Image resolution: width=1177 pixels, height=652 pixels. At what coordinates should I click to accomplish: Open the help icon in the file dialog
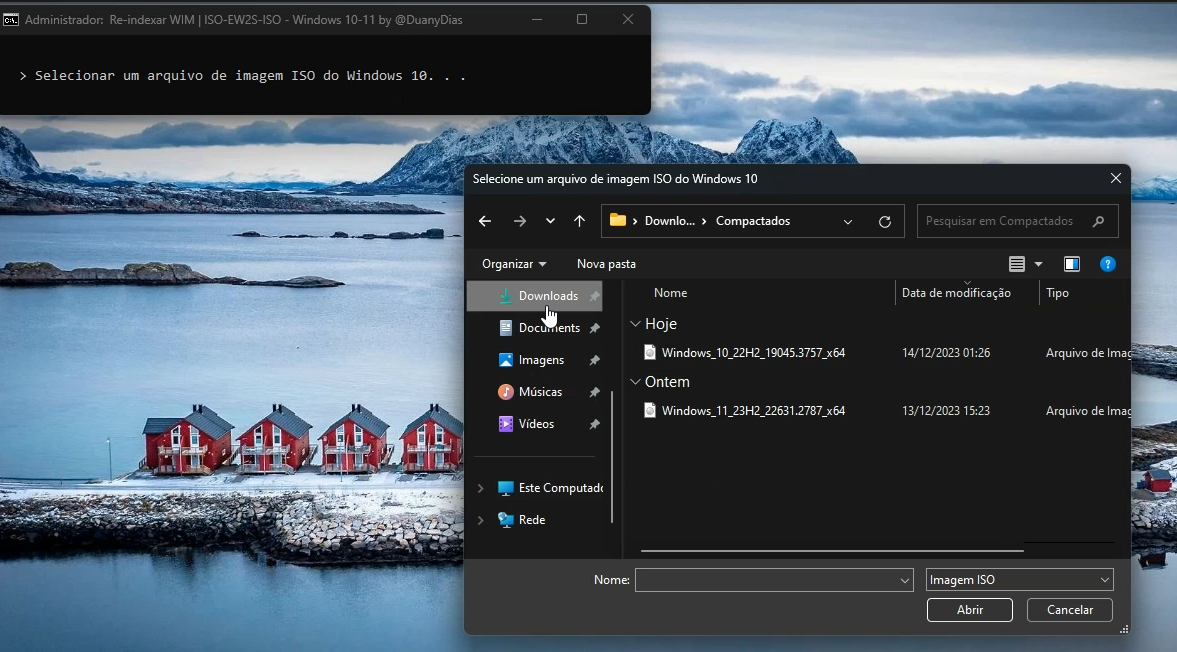coord(1108,263)
